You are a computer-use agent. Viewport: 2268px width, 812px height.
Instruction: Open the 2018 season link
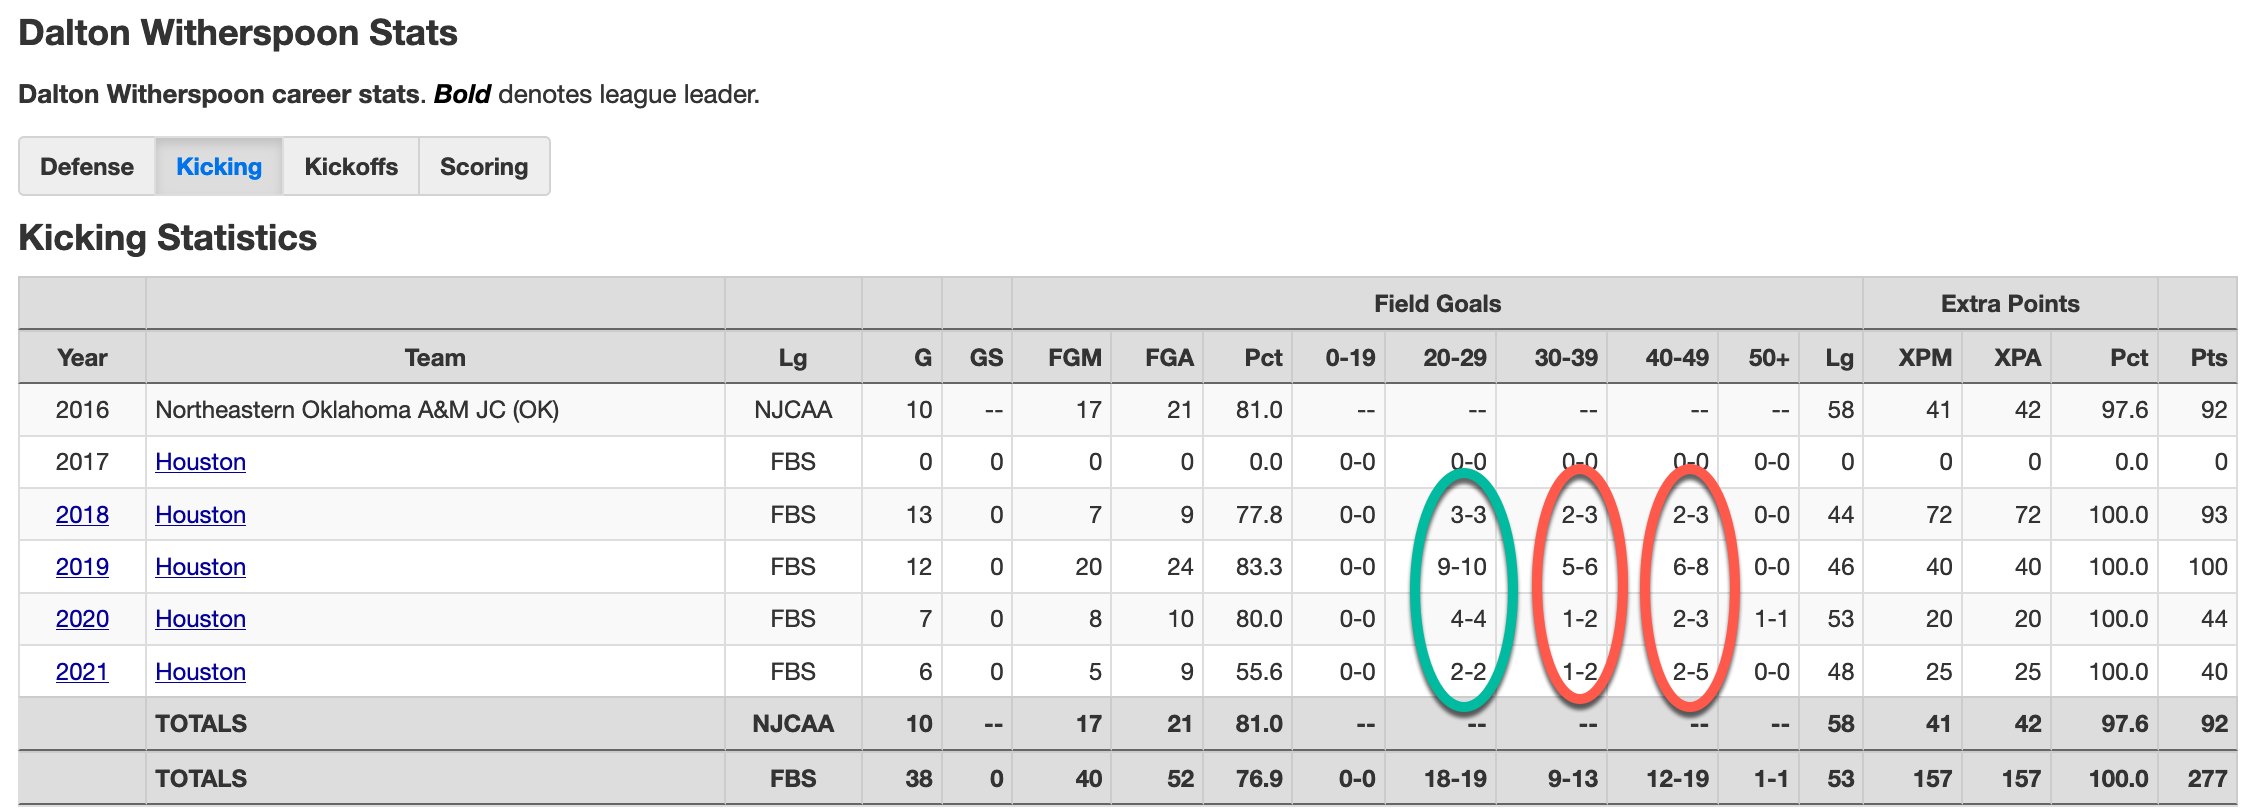point(82,514)
